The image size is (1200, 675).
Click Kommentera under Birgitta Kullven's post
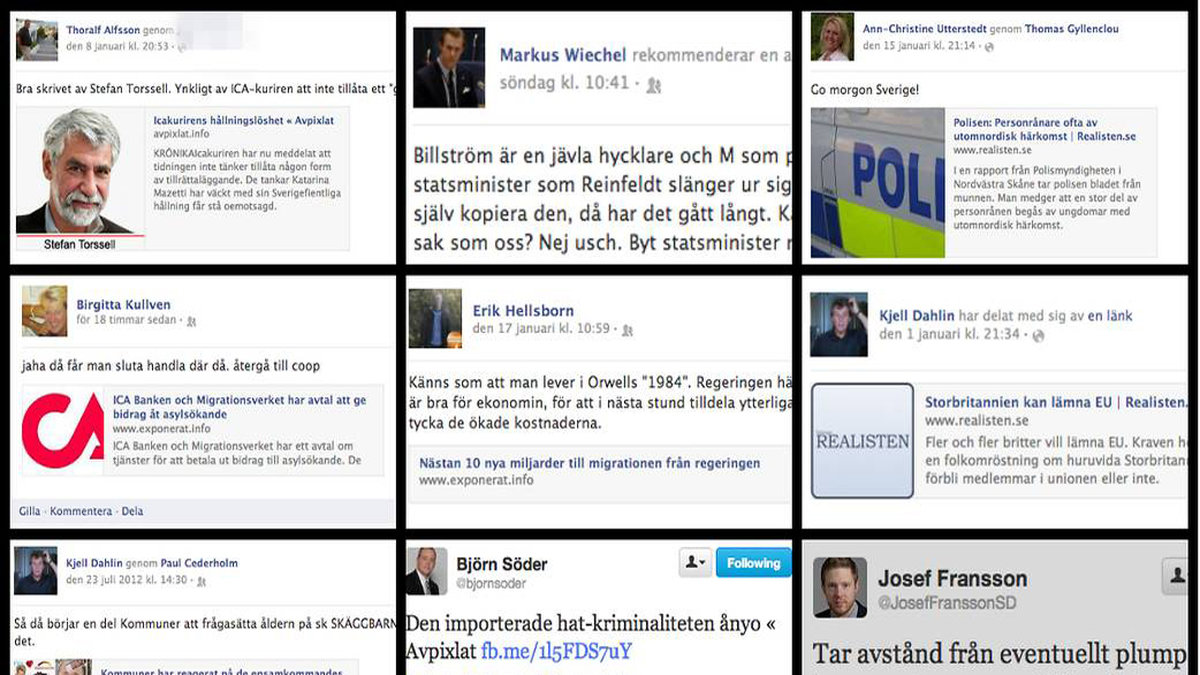tap(81, 511)
